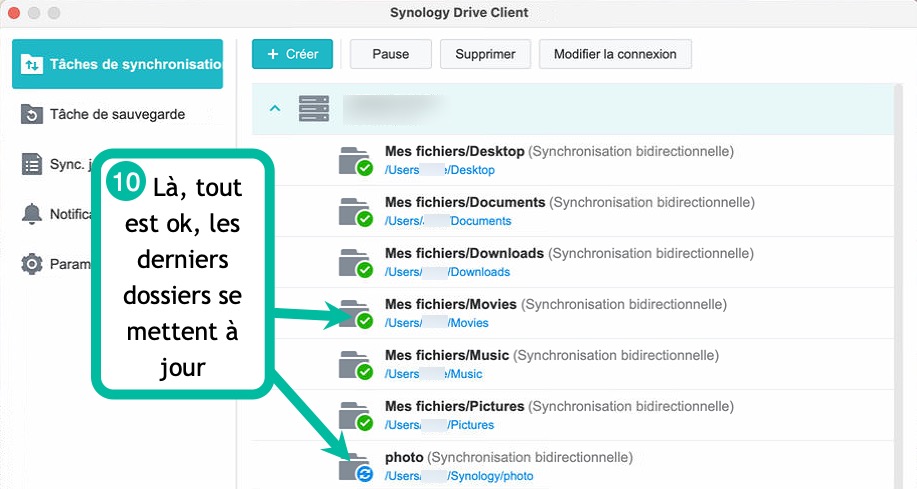The image size is (917, 489).
Task: Click the Downloads folder sync status icon
Action: (x=355, y=263)
